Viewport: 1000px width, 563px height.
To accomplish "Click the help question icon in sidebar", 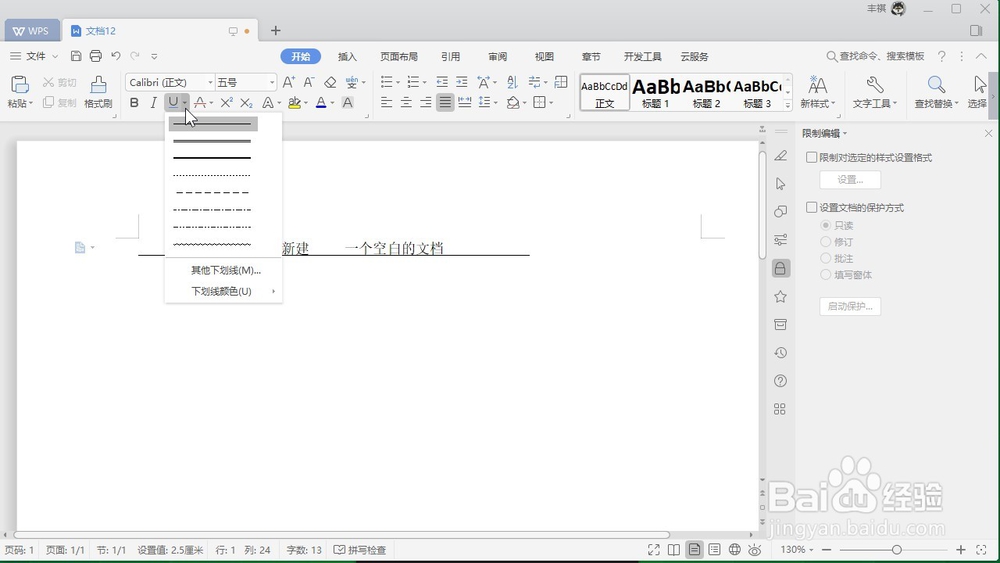I will (x=780, y=381).
